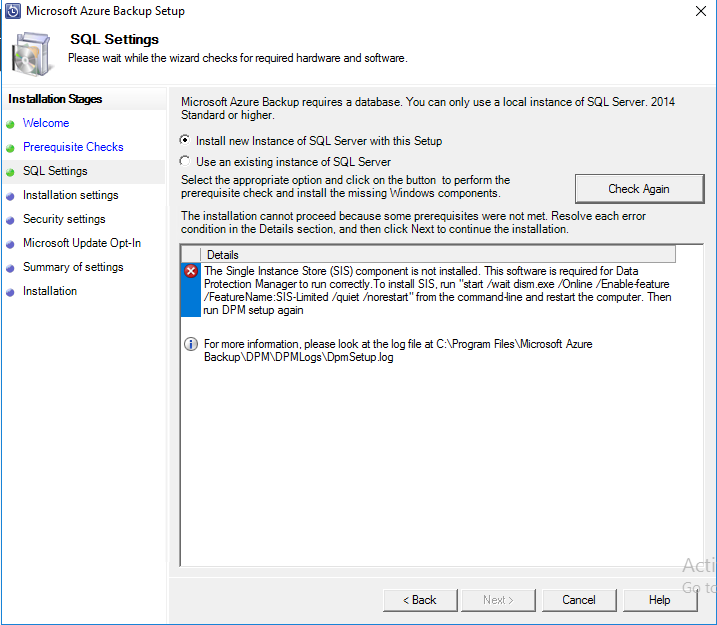Click the Azure Backup title bar icon
Image resolution: width=717 pixels, height=625 pixels.
pyautogui.click(x=12, y=11)
